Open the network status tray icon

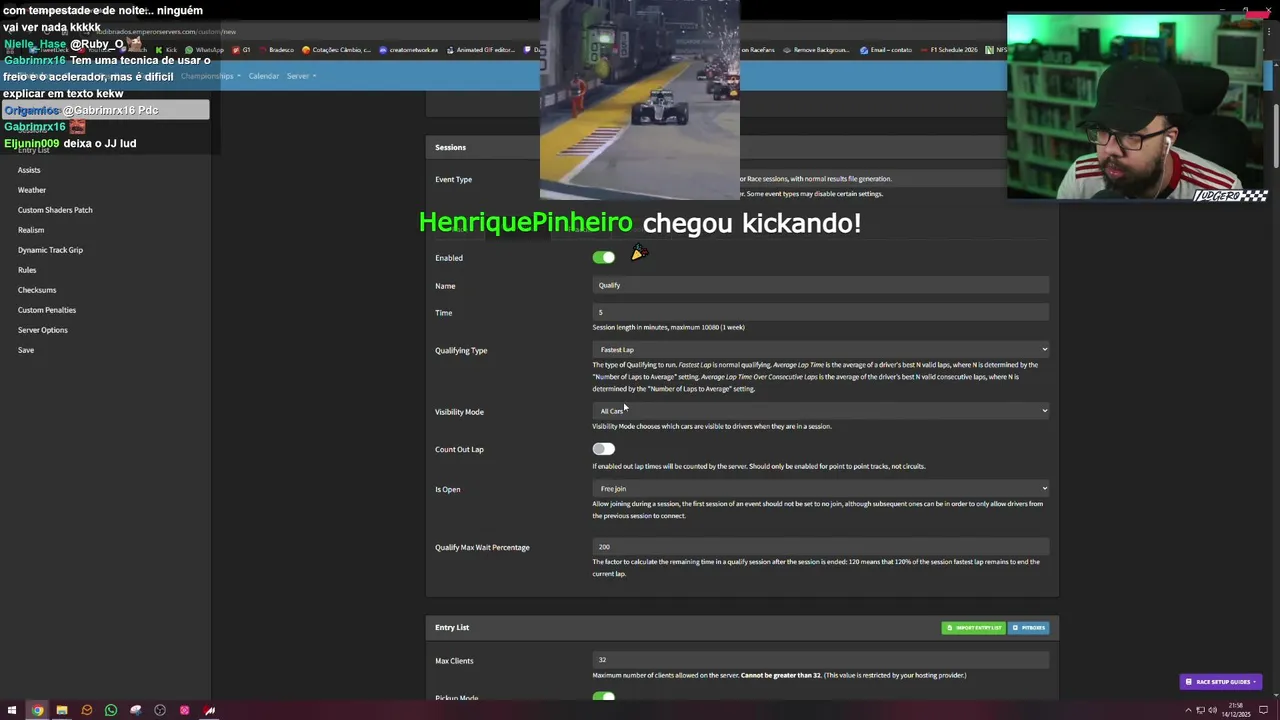pyautogui.click(x=1201, y=710)
